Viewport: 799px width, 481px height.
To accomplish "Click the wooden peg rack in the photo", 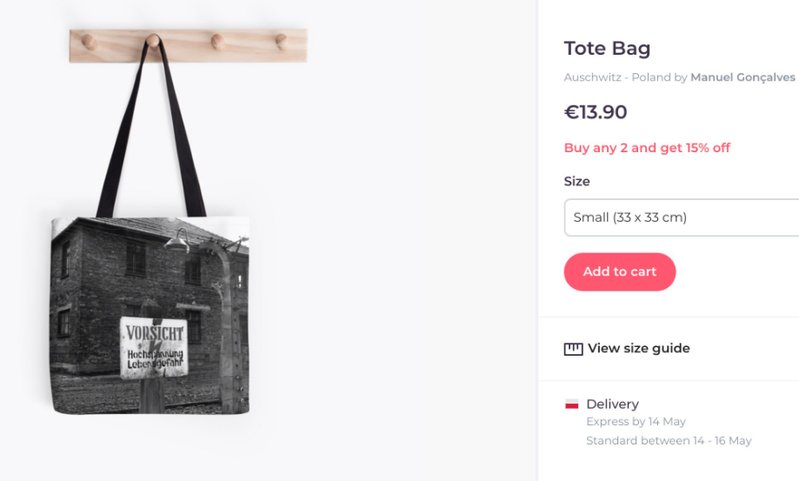I will click(x=188, y=44).
